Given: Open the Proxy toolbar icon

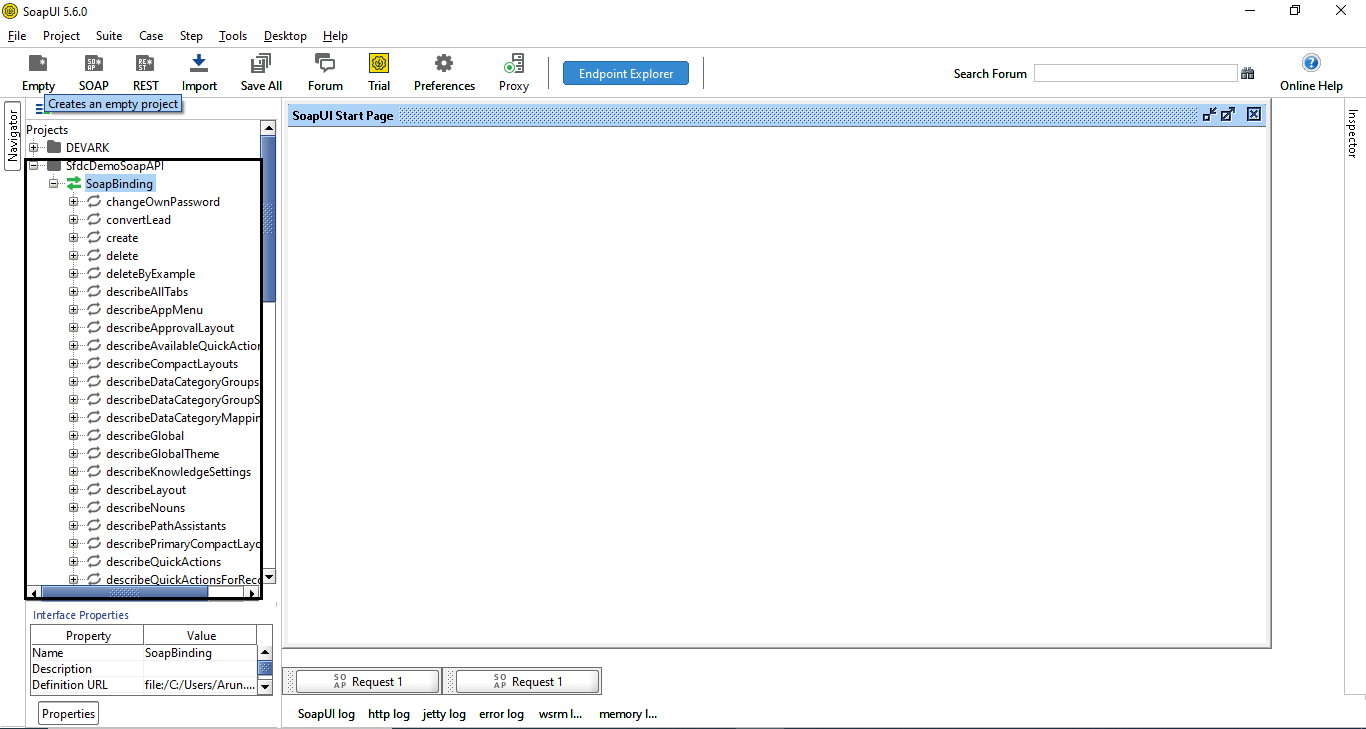Looking at the screenshot, I should pos(514,72).
